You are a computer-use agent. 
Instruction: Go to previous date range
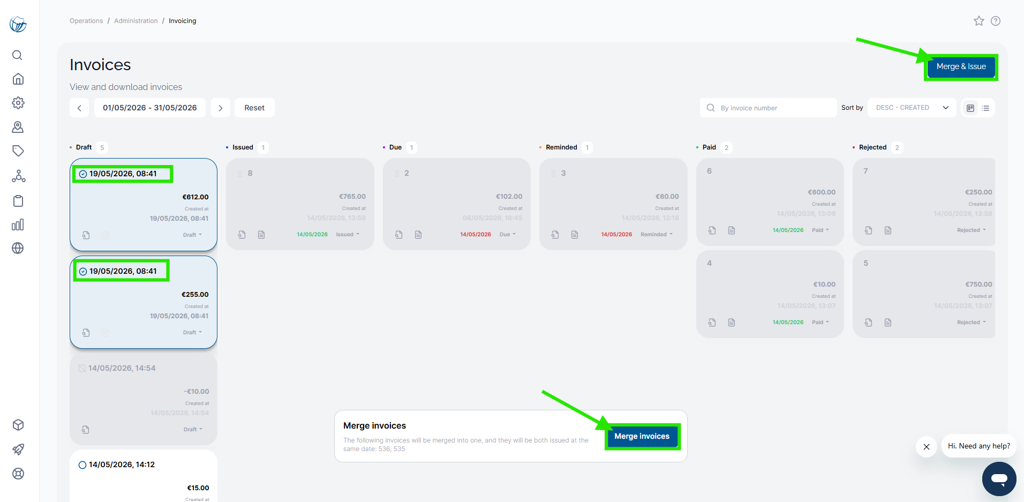pyautogui.click(x=79, y=108)
